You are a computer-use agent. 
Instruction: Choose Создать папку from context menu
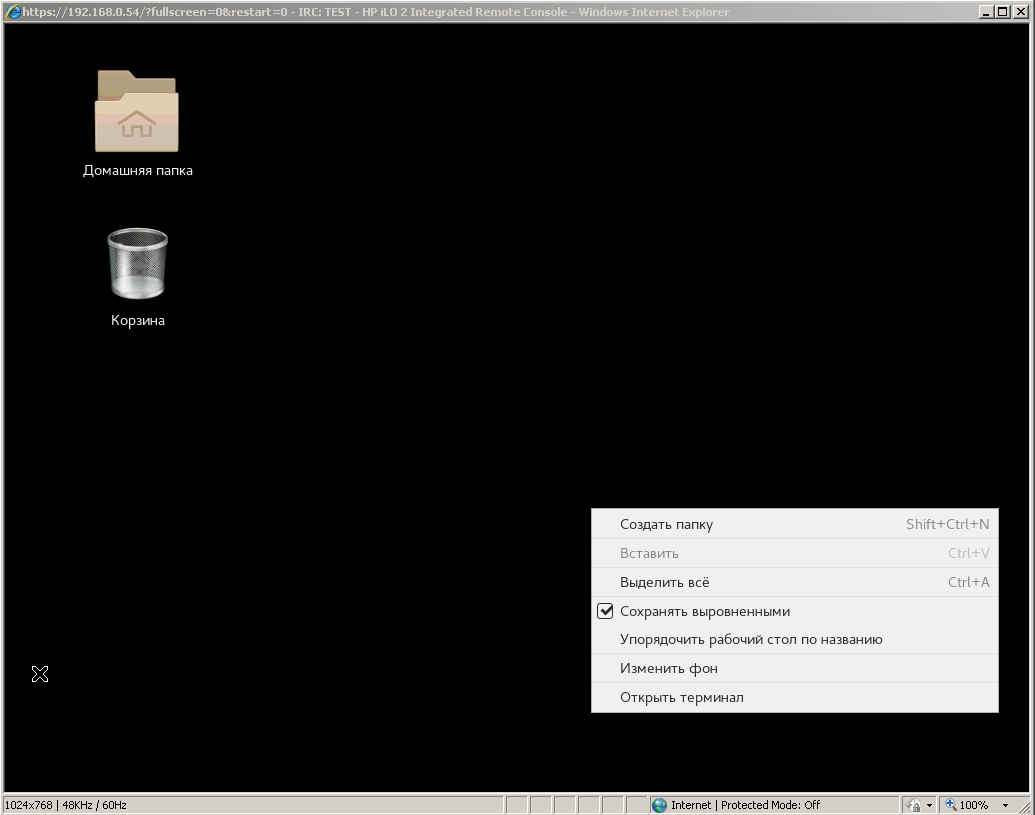tap(666, 524)
